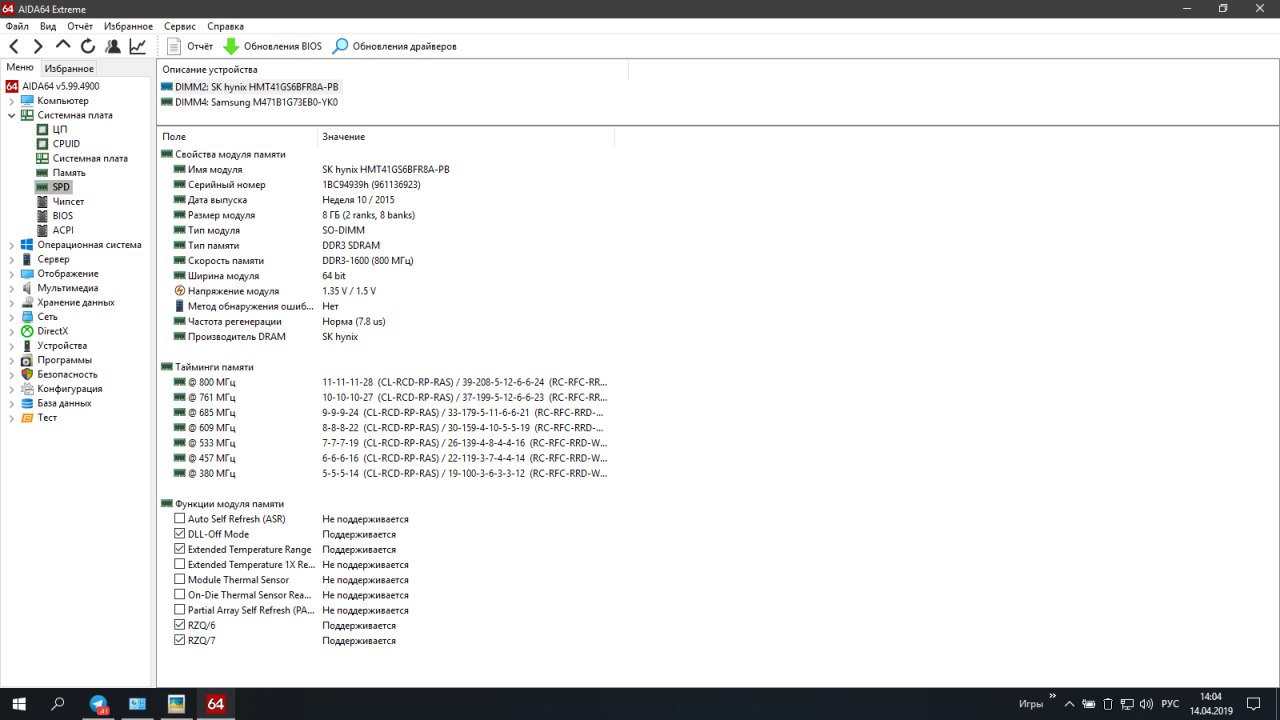The height and width of the screenshot is (720, 1280).
Task: Click the Значение column header
Action: [466, 136]
